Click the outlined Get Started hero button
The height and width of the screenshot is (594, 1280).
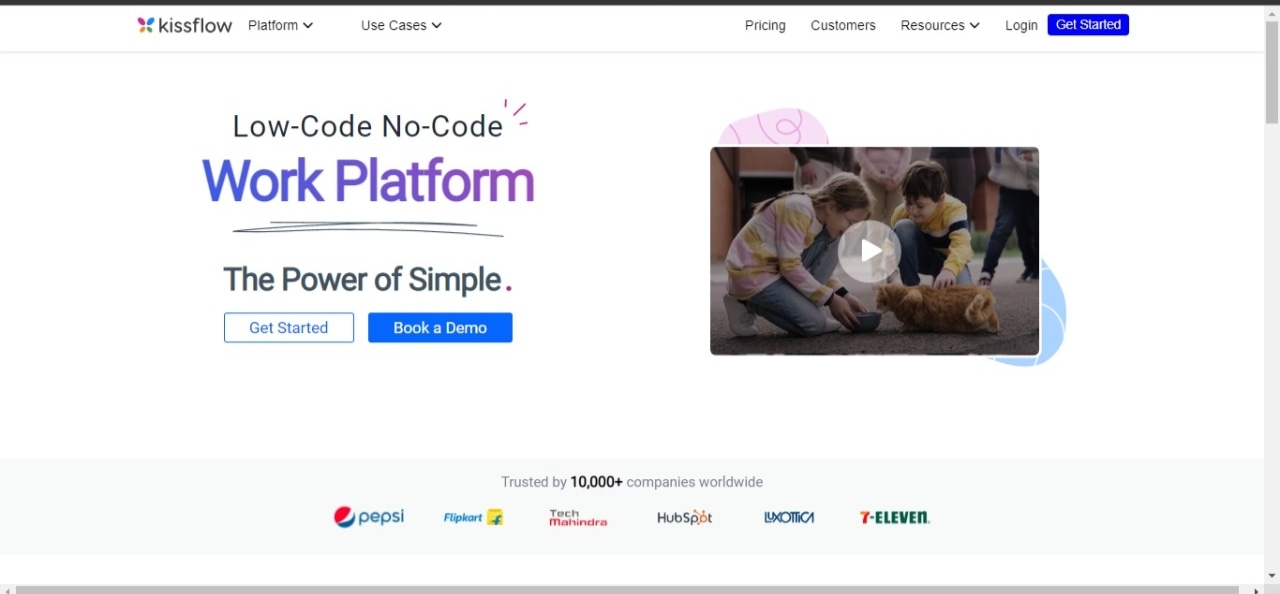pyautogui.click(x=289, y=328)
